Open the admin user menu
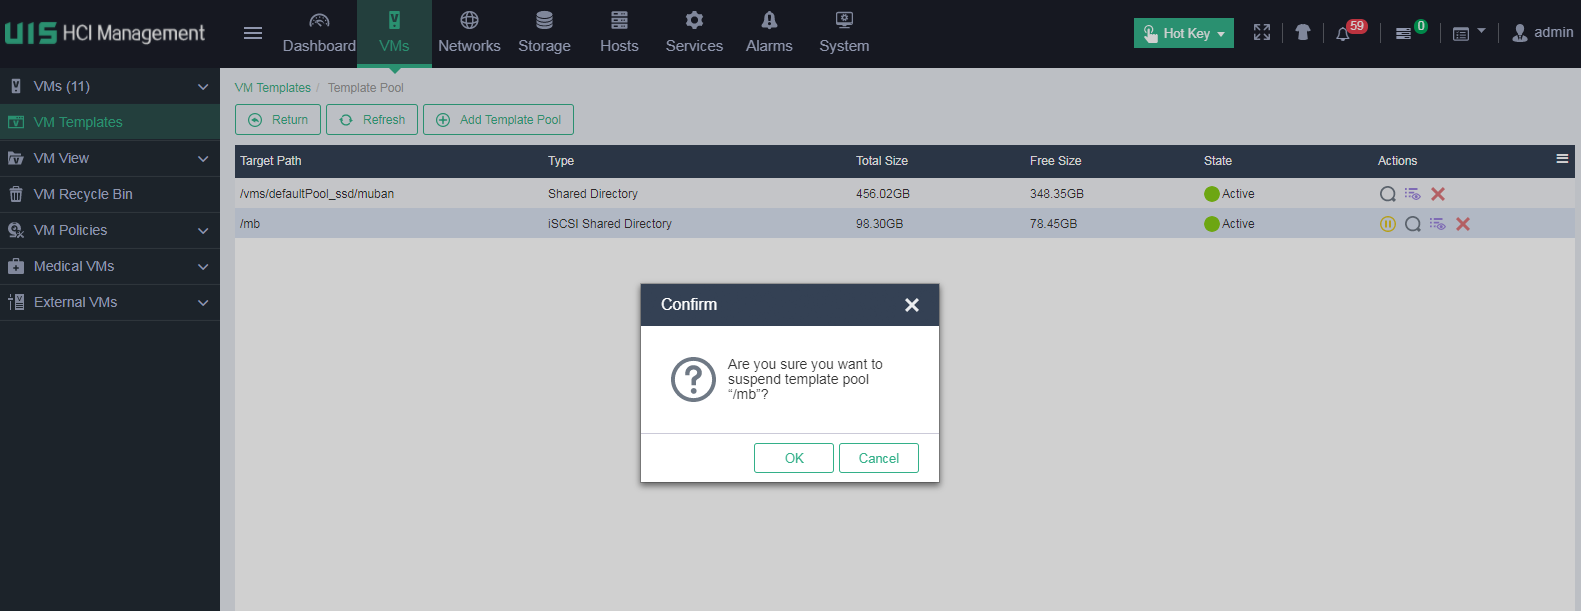Screen dimensions: 1581x611 click(1542, 33)
